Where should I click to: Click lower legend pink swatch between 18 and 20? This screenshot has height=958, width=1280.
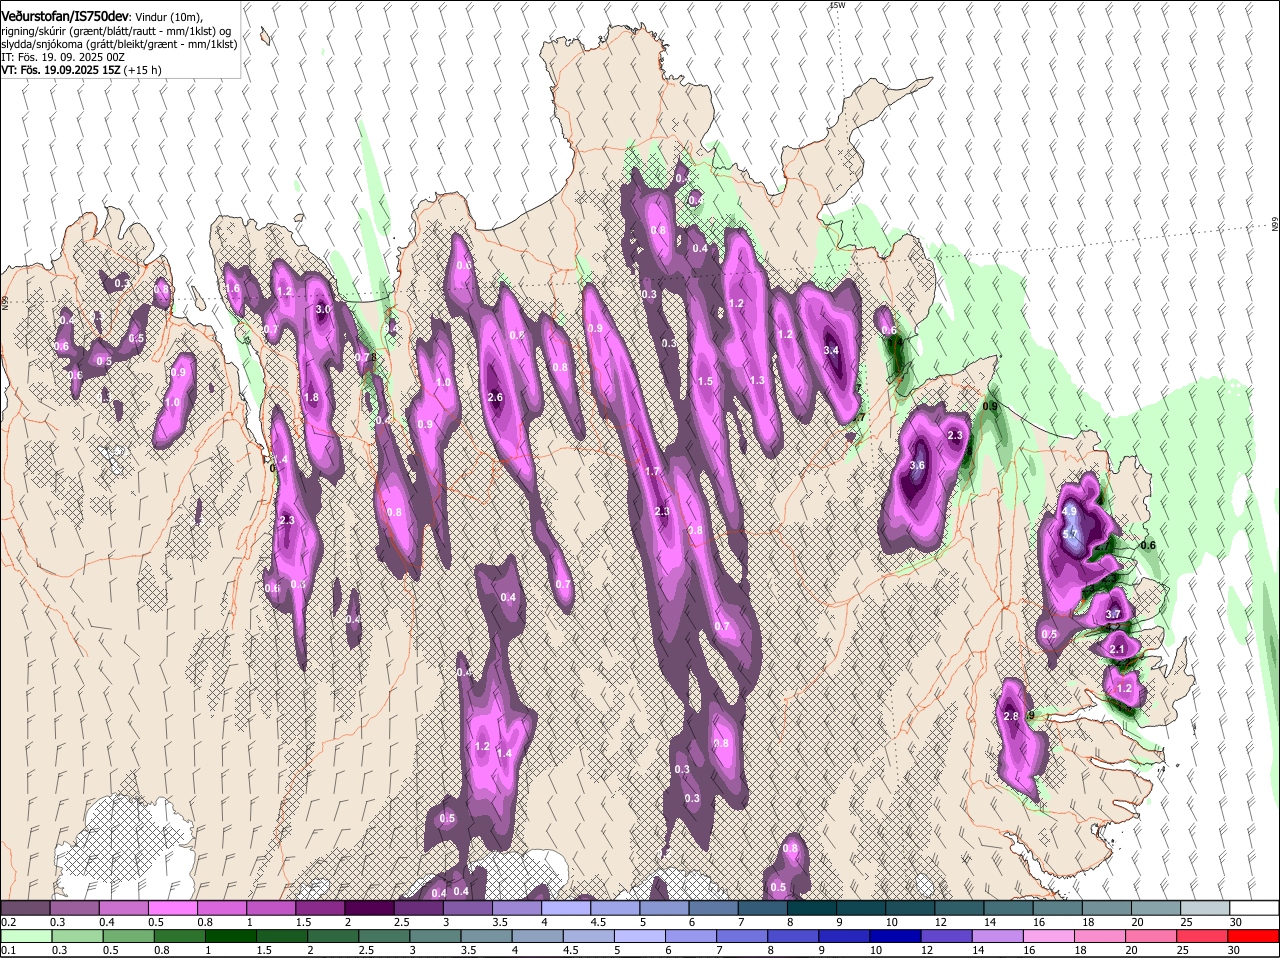tap(1102, 936)
